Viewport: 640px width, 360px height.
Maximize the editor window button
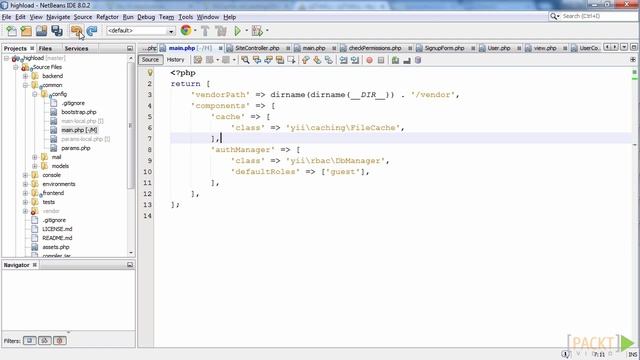pyautogui.click(x=633, y=47)
